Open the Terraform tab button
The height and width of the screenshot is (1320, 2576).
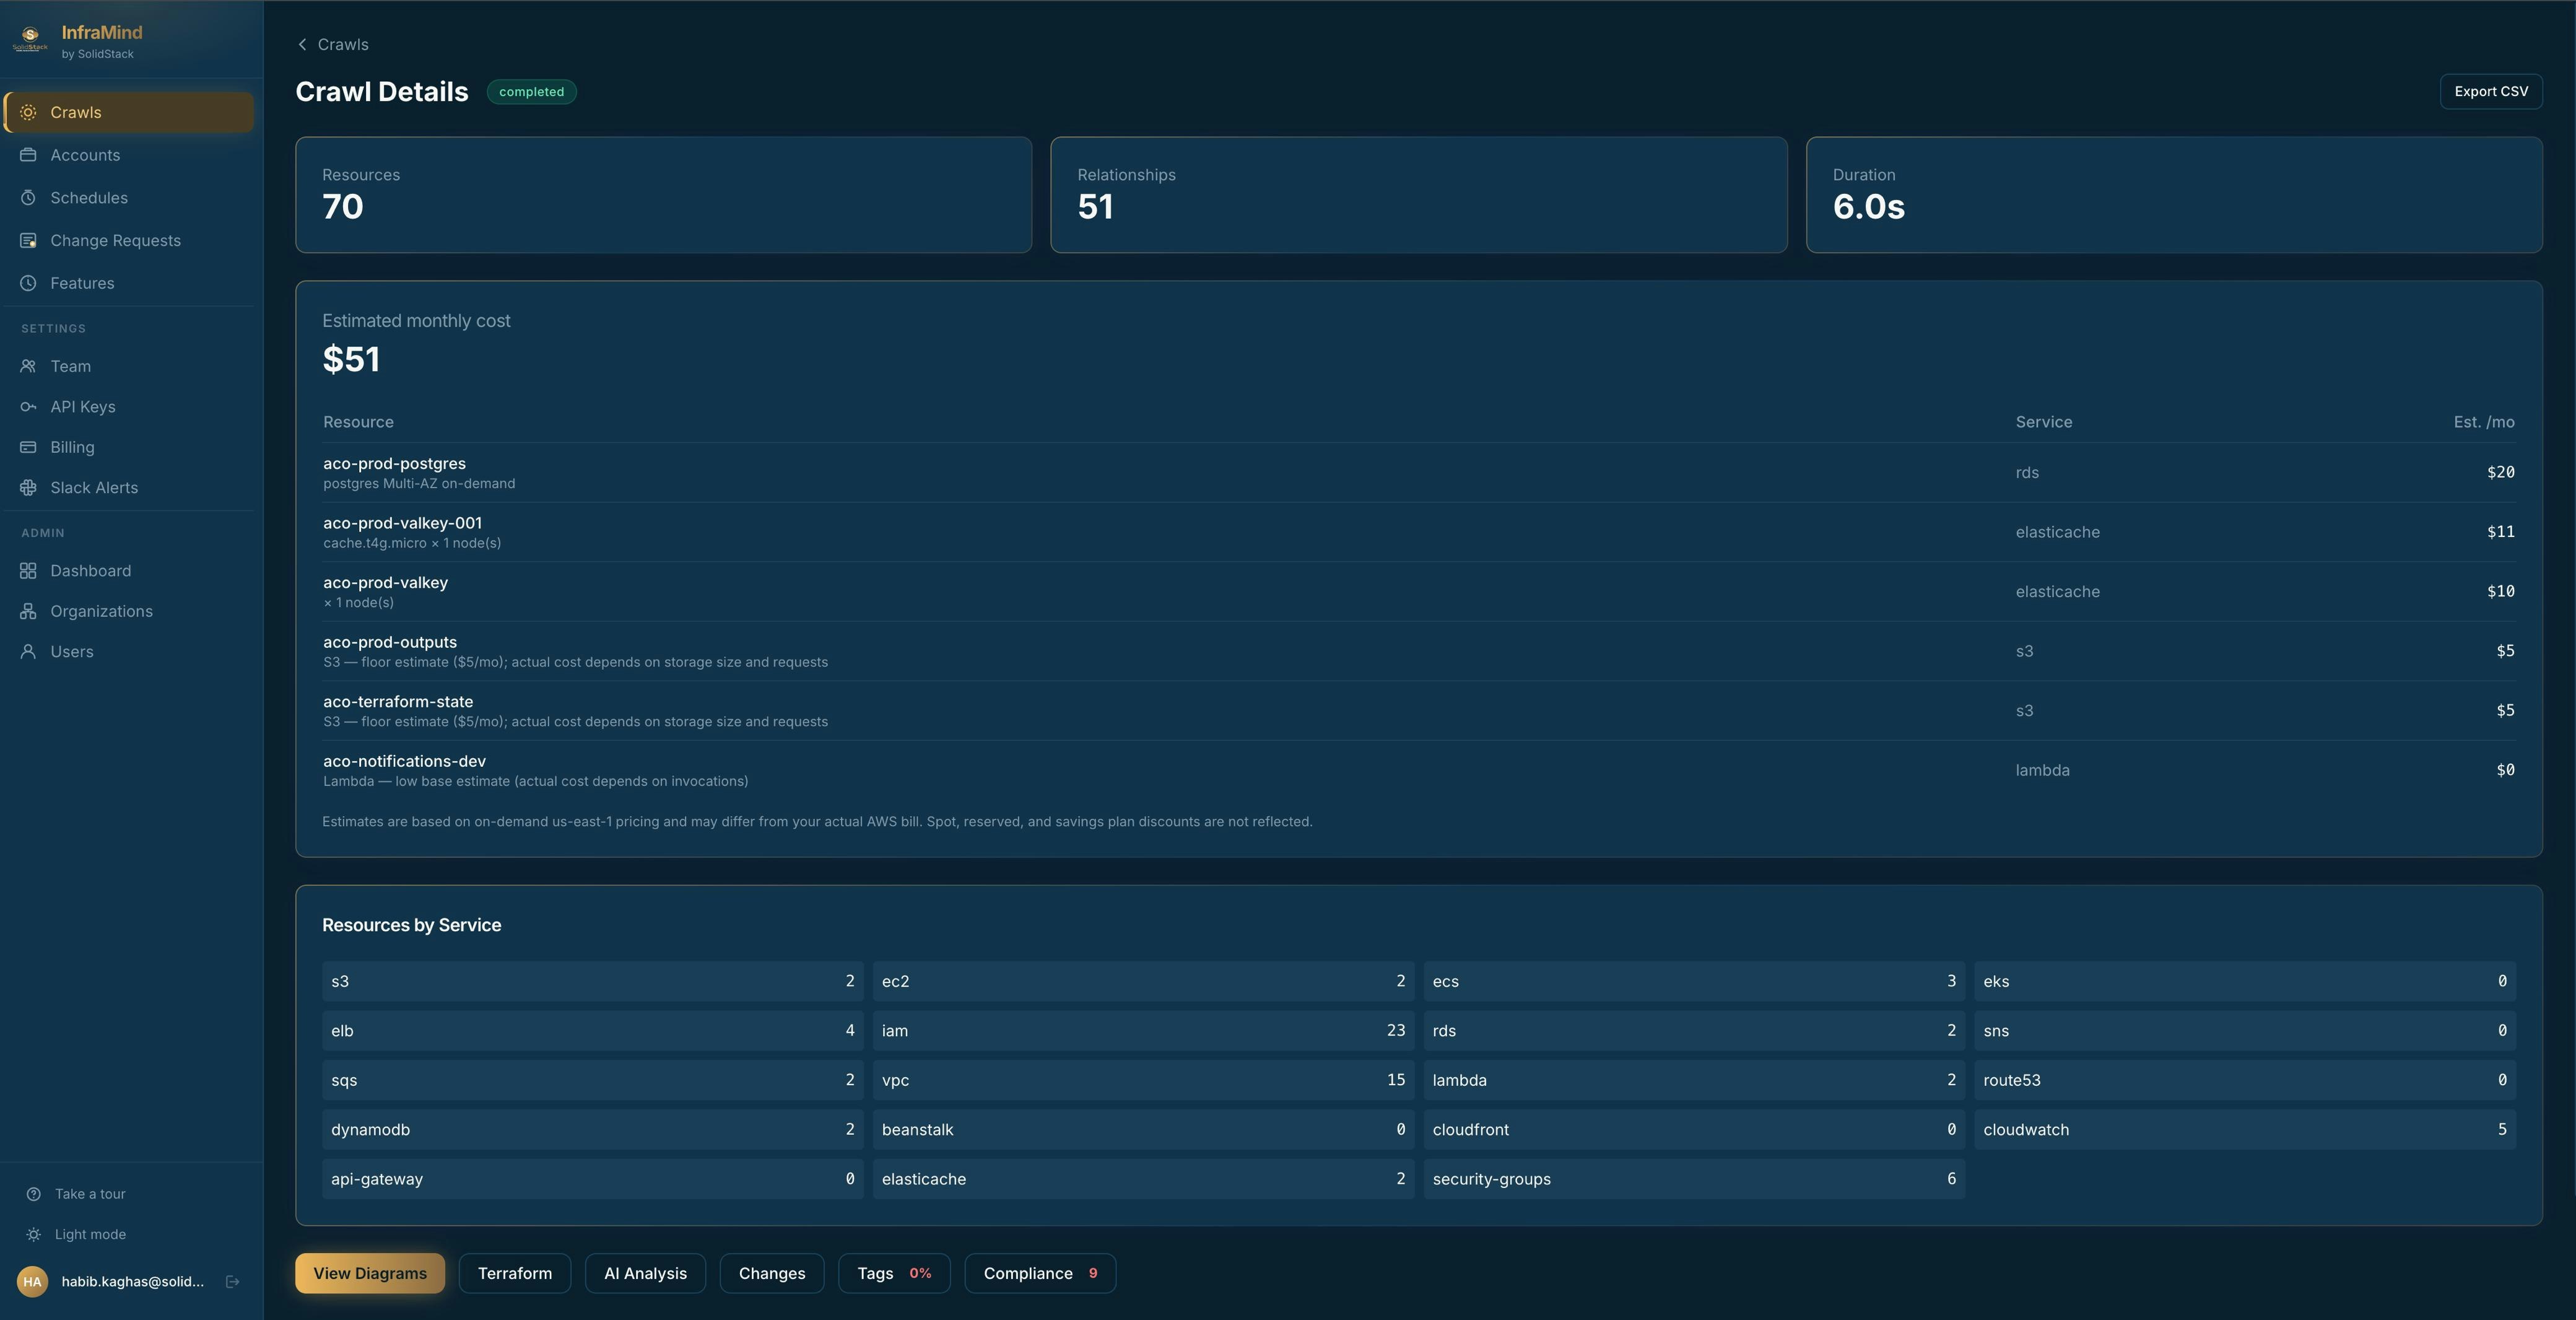[515, 1274]
